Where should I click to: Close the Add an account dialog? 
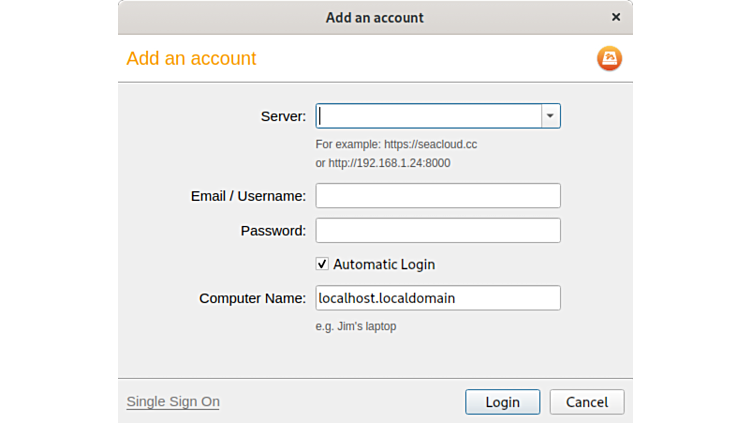tap(615, 17)
